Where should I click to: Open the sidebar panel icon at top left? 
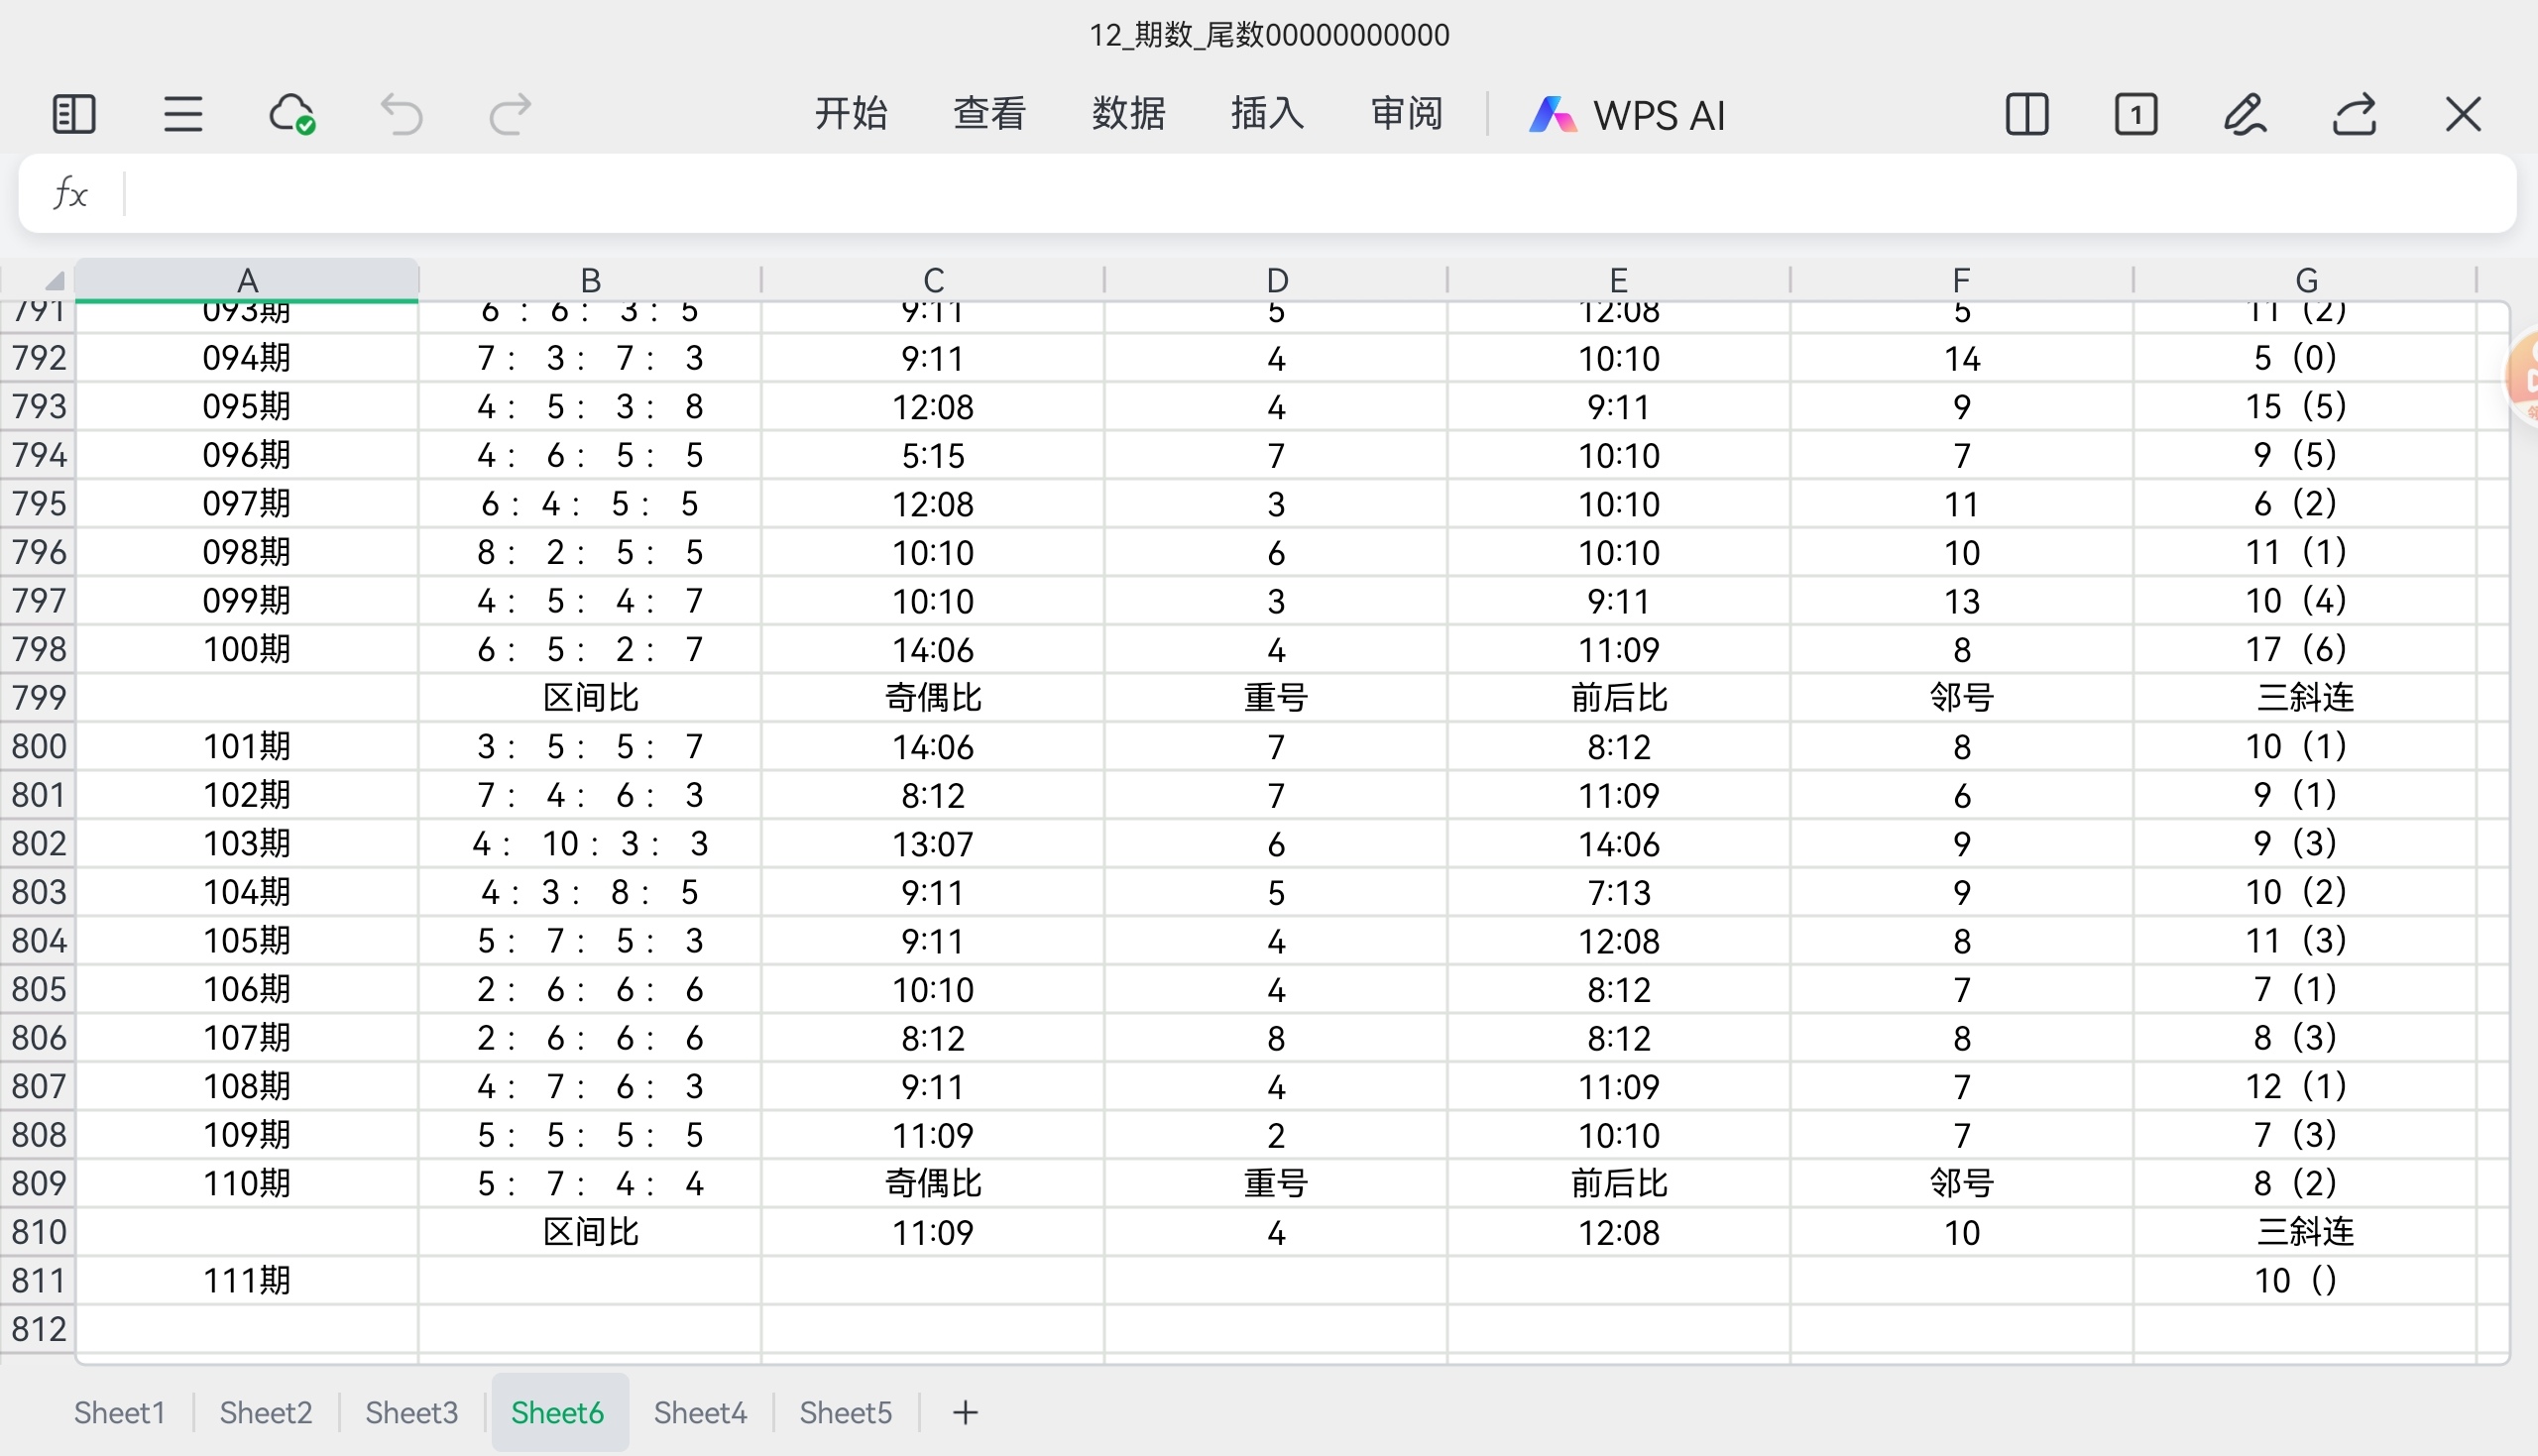(x=72, y=114)
